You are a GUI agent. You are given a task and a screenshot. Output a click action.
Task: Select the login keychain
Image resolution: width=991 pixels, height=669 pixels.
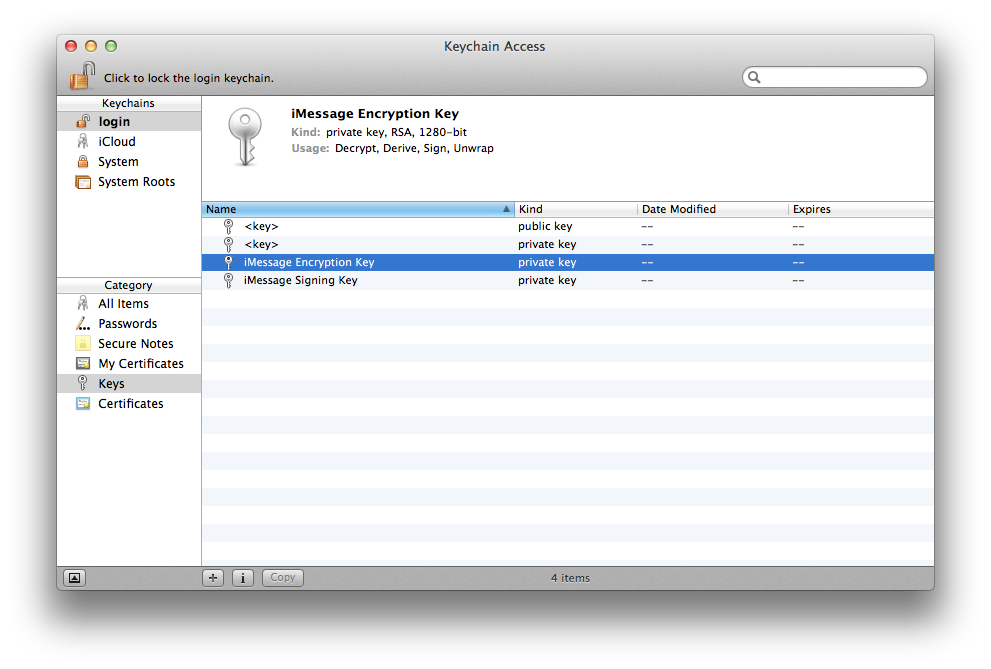click(x=129, y=121)
